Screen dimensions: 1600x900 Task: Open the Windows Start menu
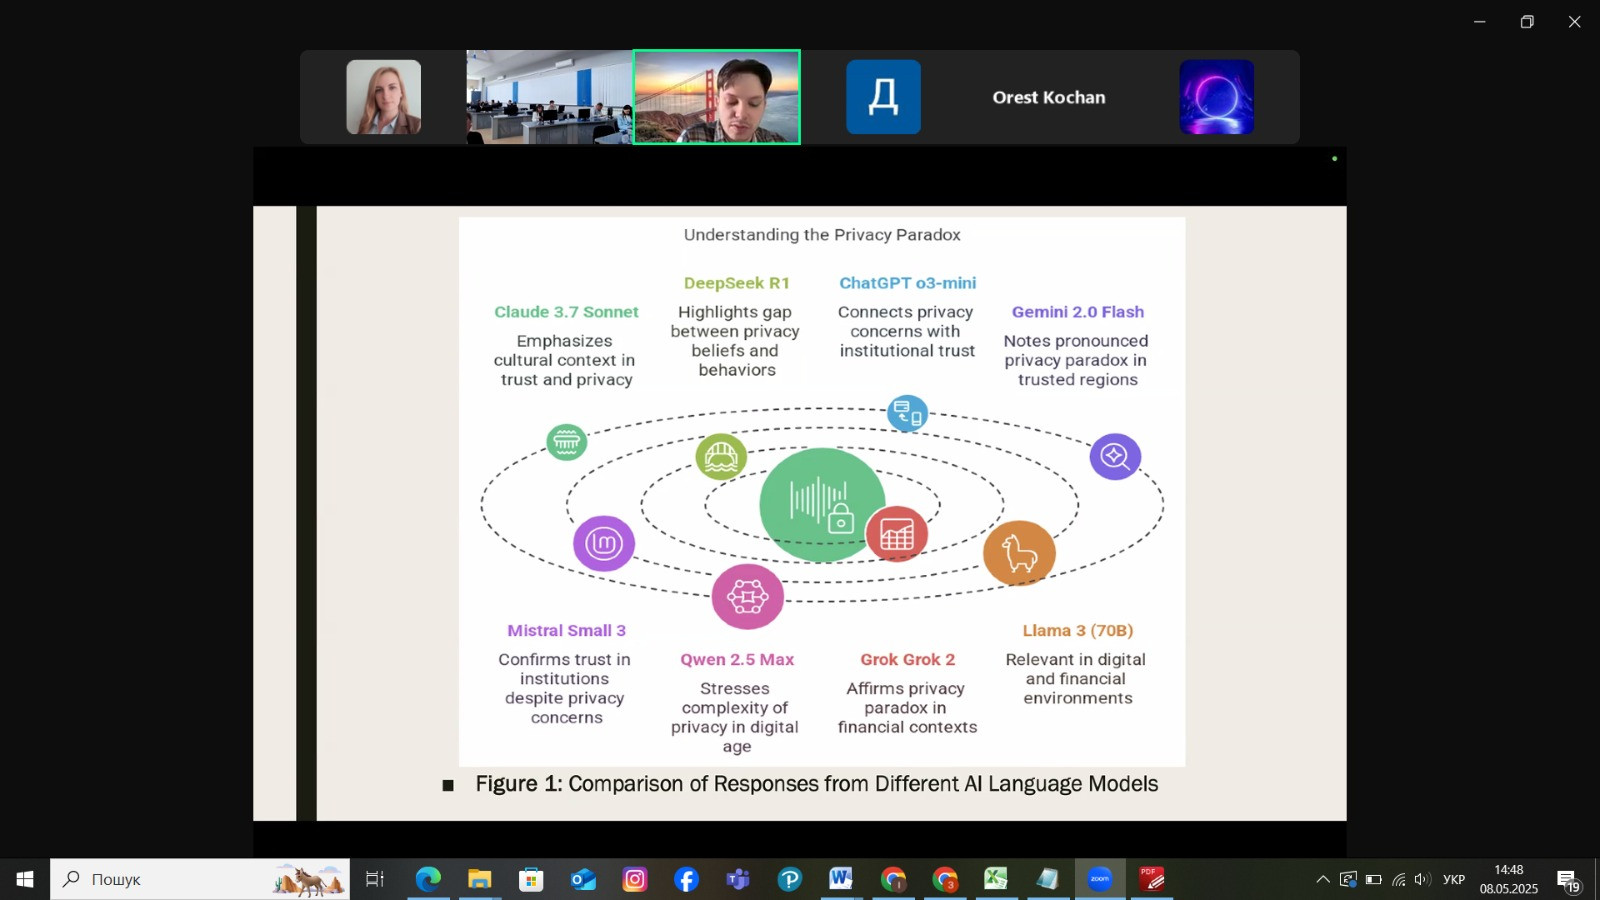point(25,879)
